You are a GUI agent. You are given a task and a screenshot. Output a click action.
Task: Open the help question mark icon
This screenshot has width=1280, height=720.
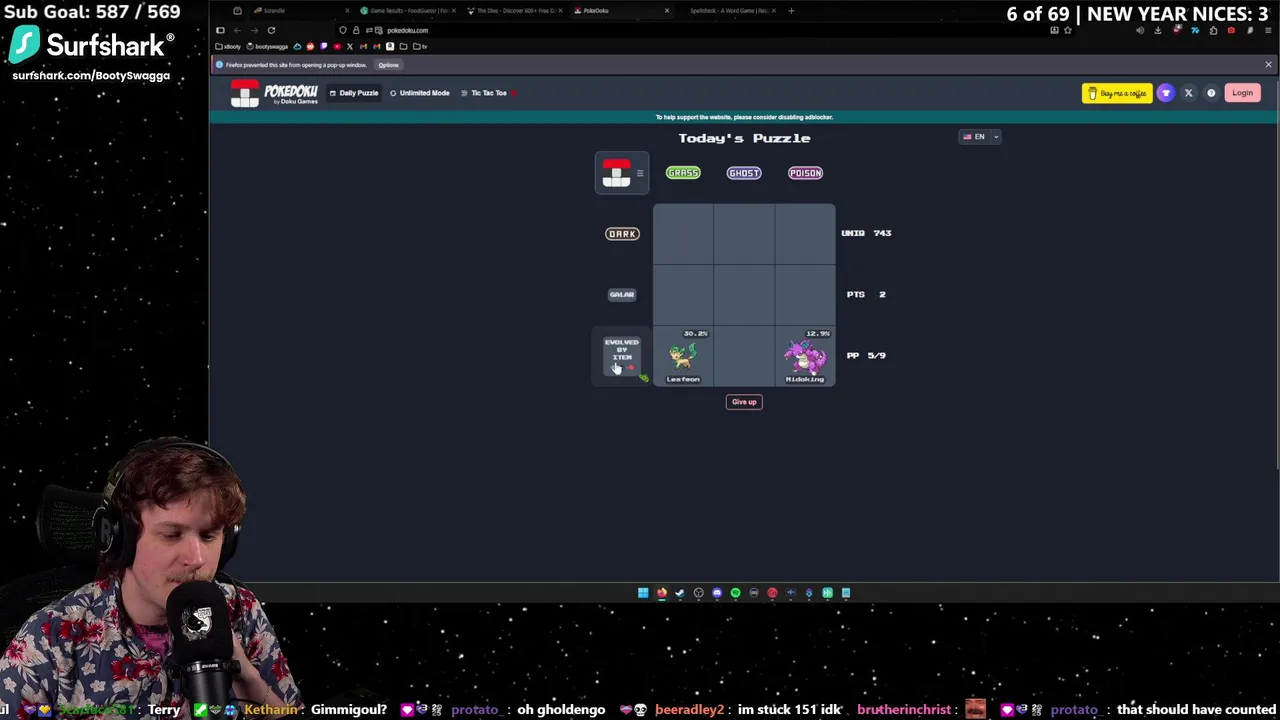point(1211,93)
